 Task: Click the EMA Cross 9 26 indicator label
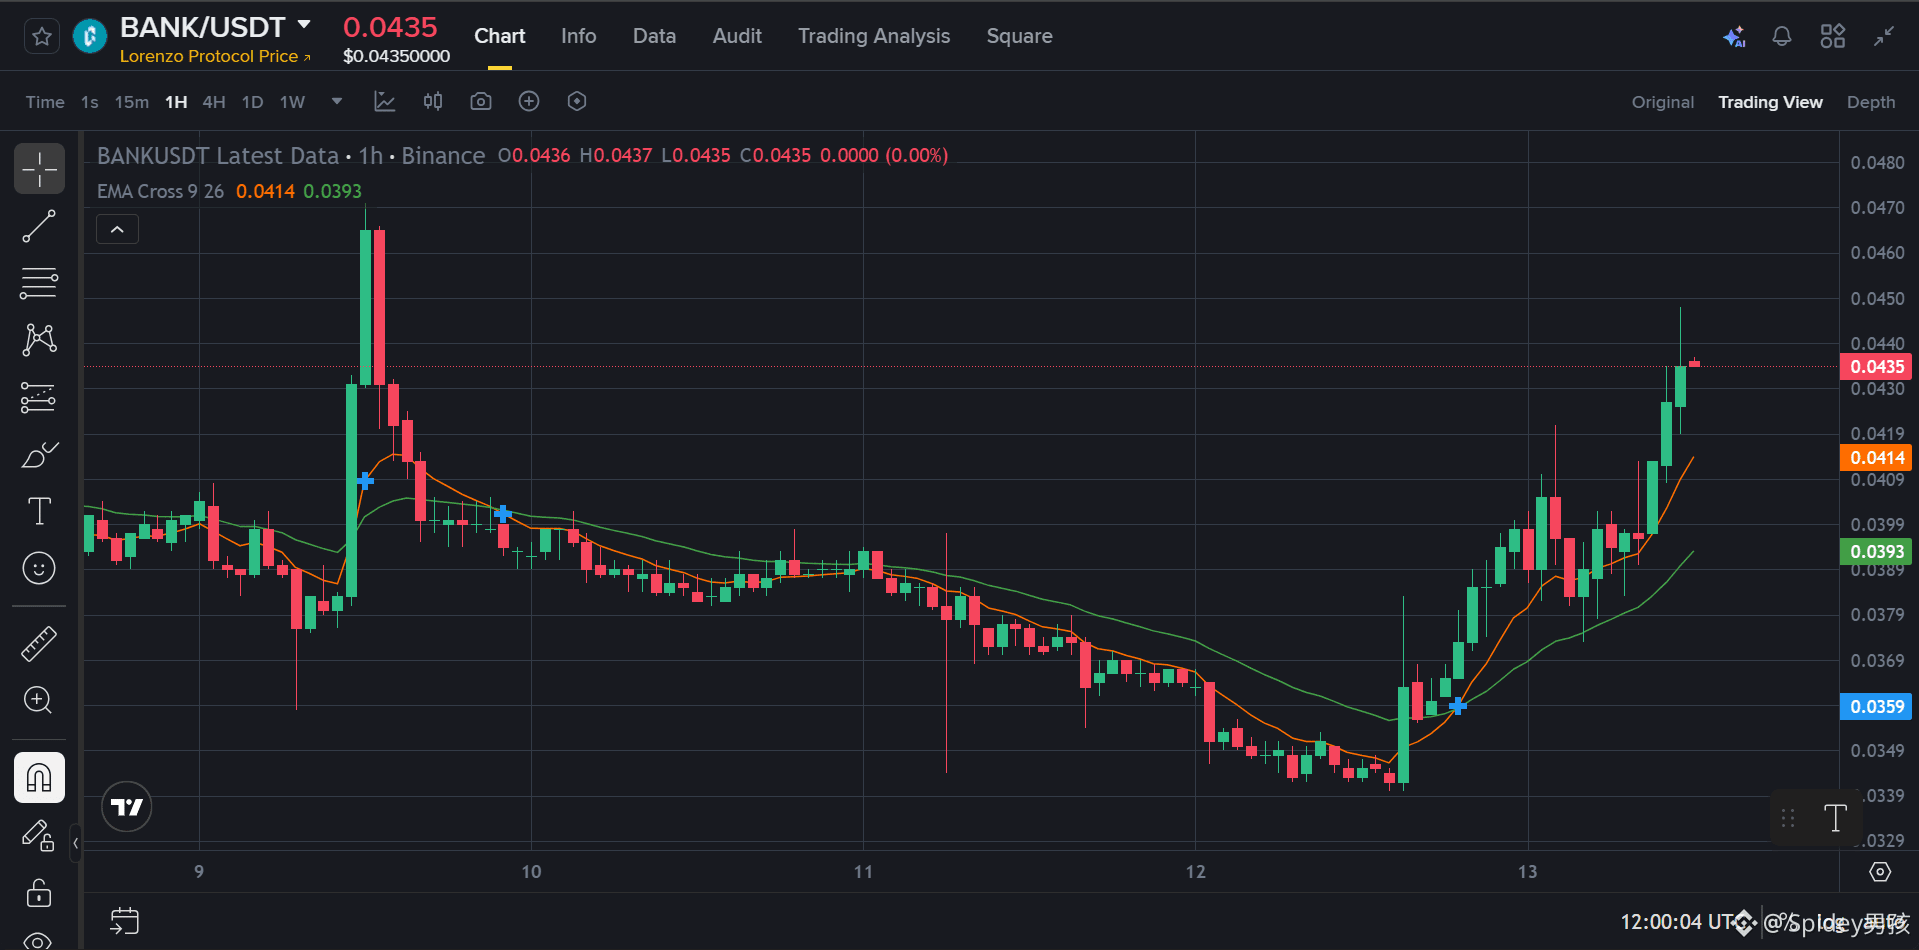(160, 191)
